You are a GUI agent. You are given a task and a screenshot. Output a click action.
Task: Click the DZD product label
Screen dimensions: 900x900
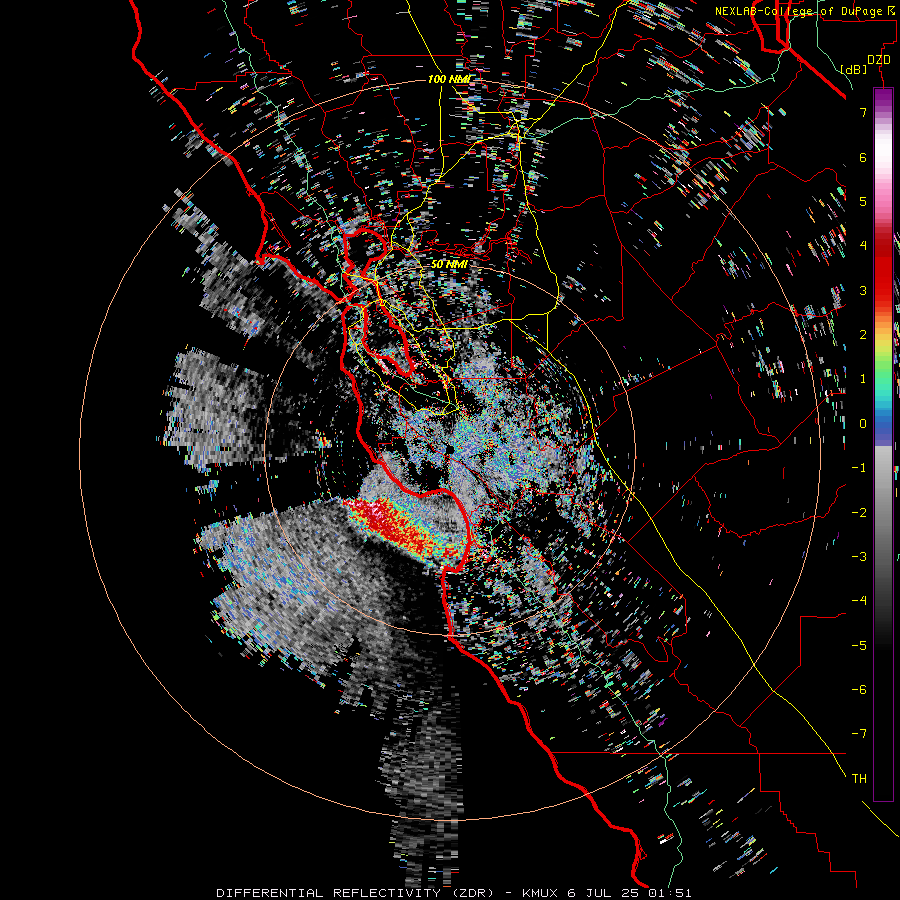(x=879, y=60)
